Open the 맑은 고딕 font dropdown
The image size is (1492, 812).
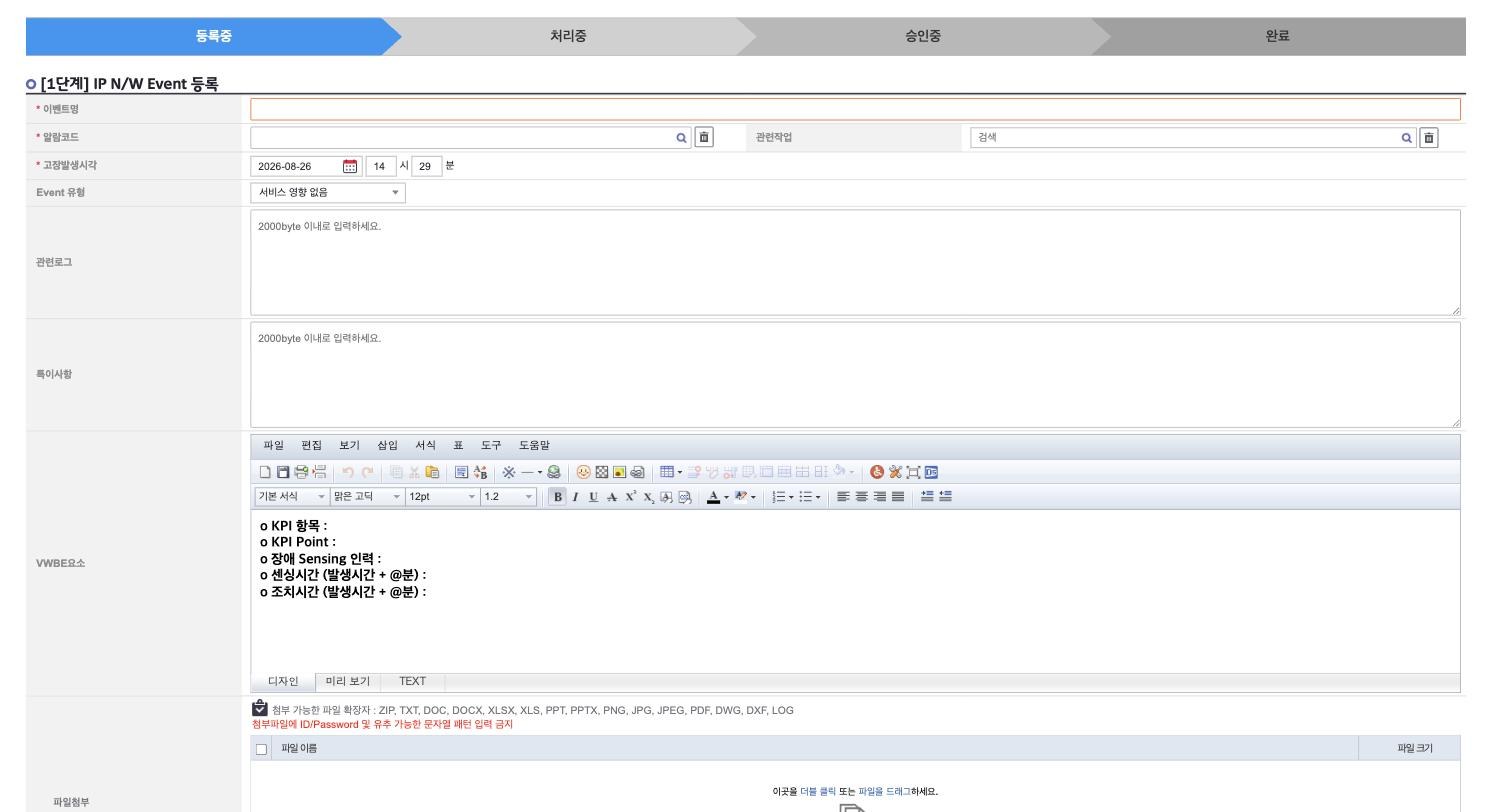[x=367, y=497]
